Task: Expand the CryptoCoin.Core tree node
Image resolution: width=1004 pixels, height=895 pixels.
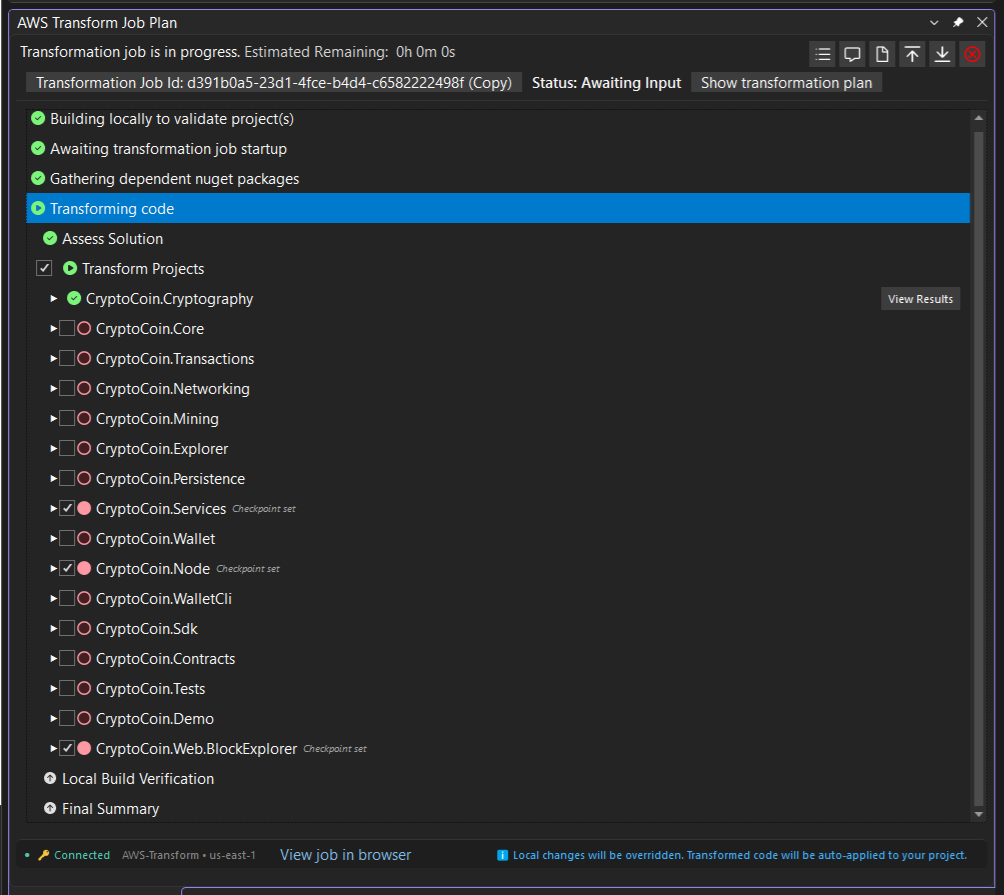Action: (x=54, y=328)
